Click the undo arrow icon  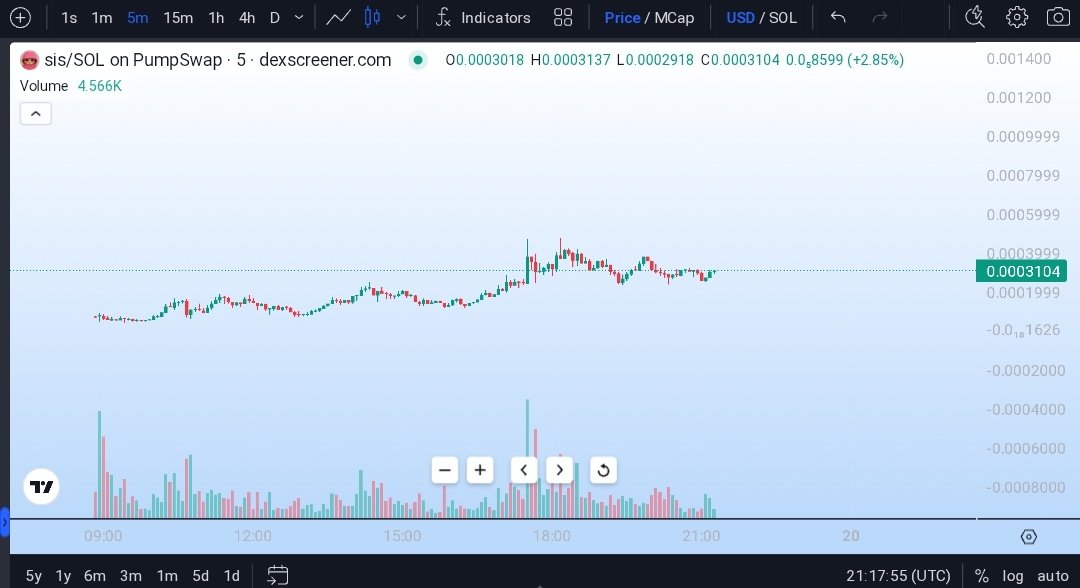838,17
